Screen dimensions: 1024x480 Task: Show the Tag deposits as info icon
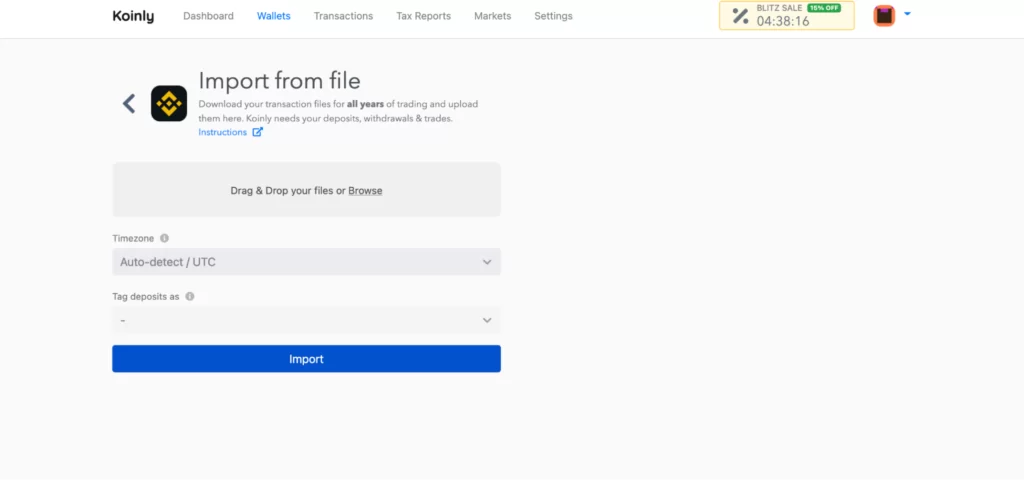coord(190,296)
